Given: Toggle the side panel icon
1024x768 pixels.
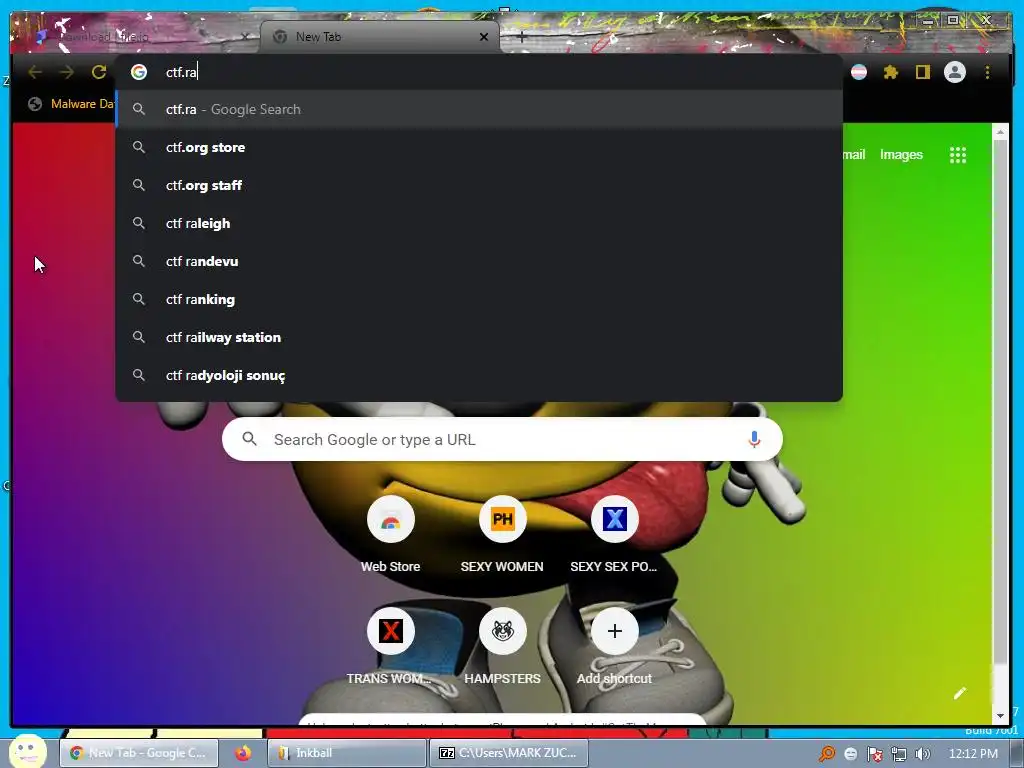Looking at the screenshot, I should pos(922,72).
